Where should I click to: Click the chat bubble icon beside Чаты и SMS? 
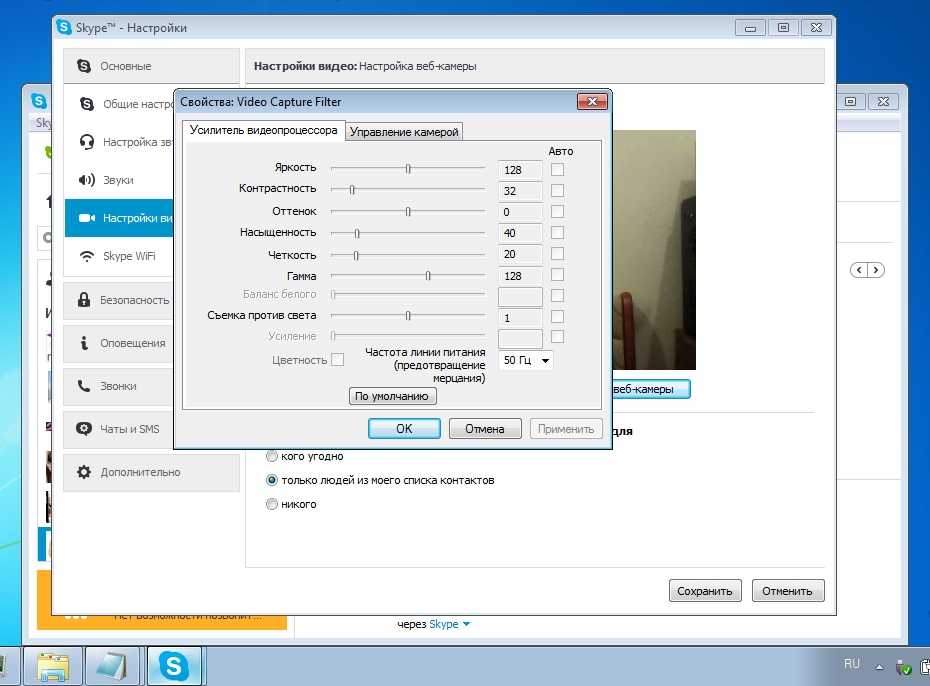tap(85, 429)
